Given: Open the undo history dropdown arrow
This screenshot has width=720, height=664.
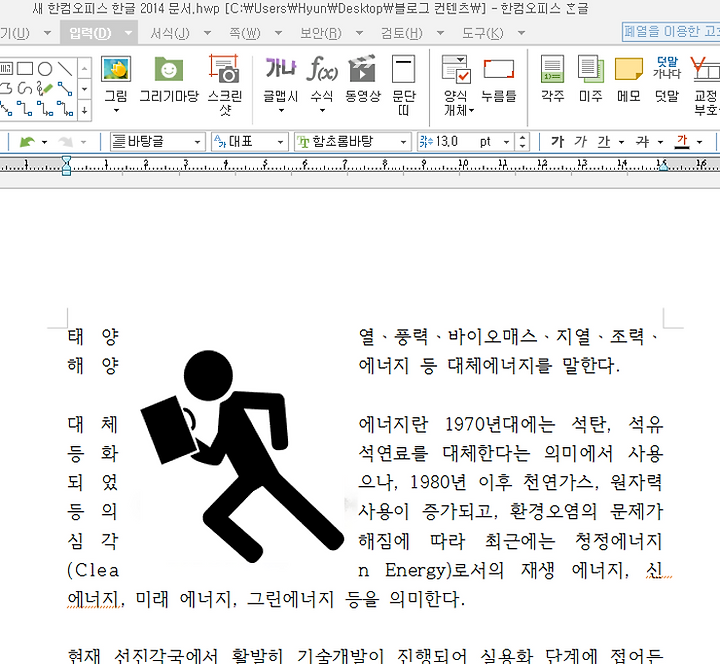Looking at the screenshot, I should point(45,142).
